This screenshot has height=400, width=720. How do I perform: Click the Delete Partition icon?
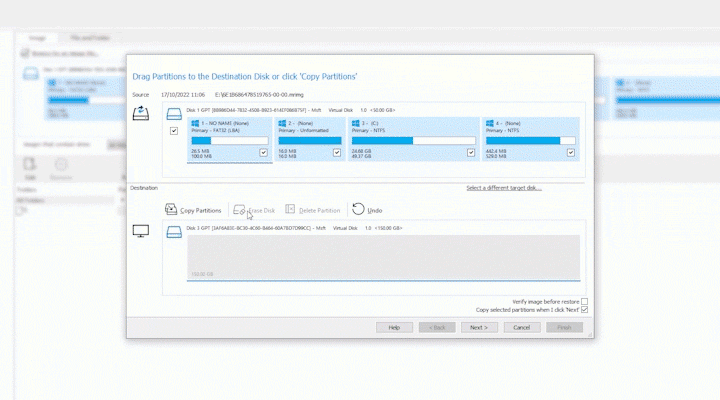[x=290, y=210]
